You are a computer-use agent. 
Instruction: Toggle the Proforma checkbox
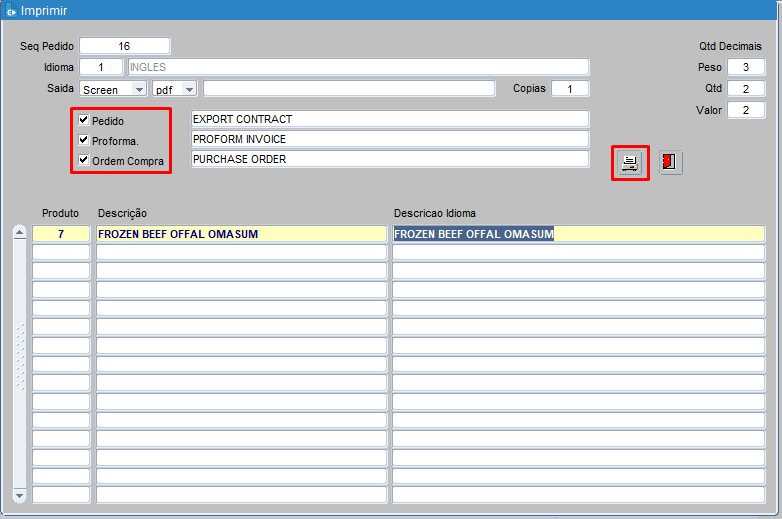tap(84, 140)
